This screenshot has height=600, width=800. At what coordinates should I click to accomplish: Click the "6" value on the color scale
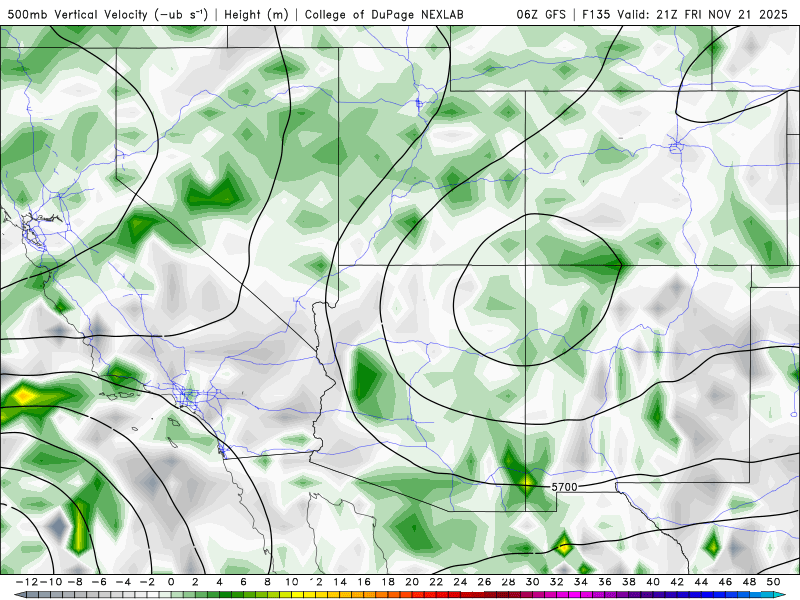click(243, 582)
